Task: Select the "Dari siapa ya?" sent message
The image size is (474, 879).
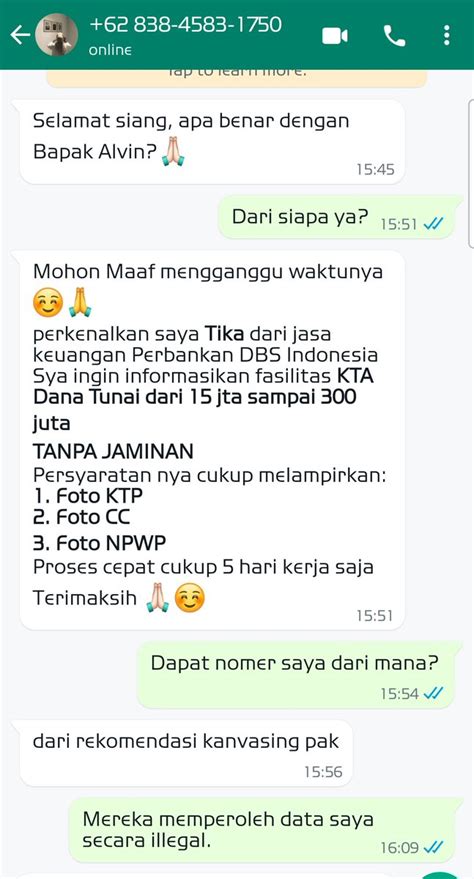Action: [336, 218]
